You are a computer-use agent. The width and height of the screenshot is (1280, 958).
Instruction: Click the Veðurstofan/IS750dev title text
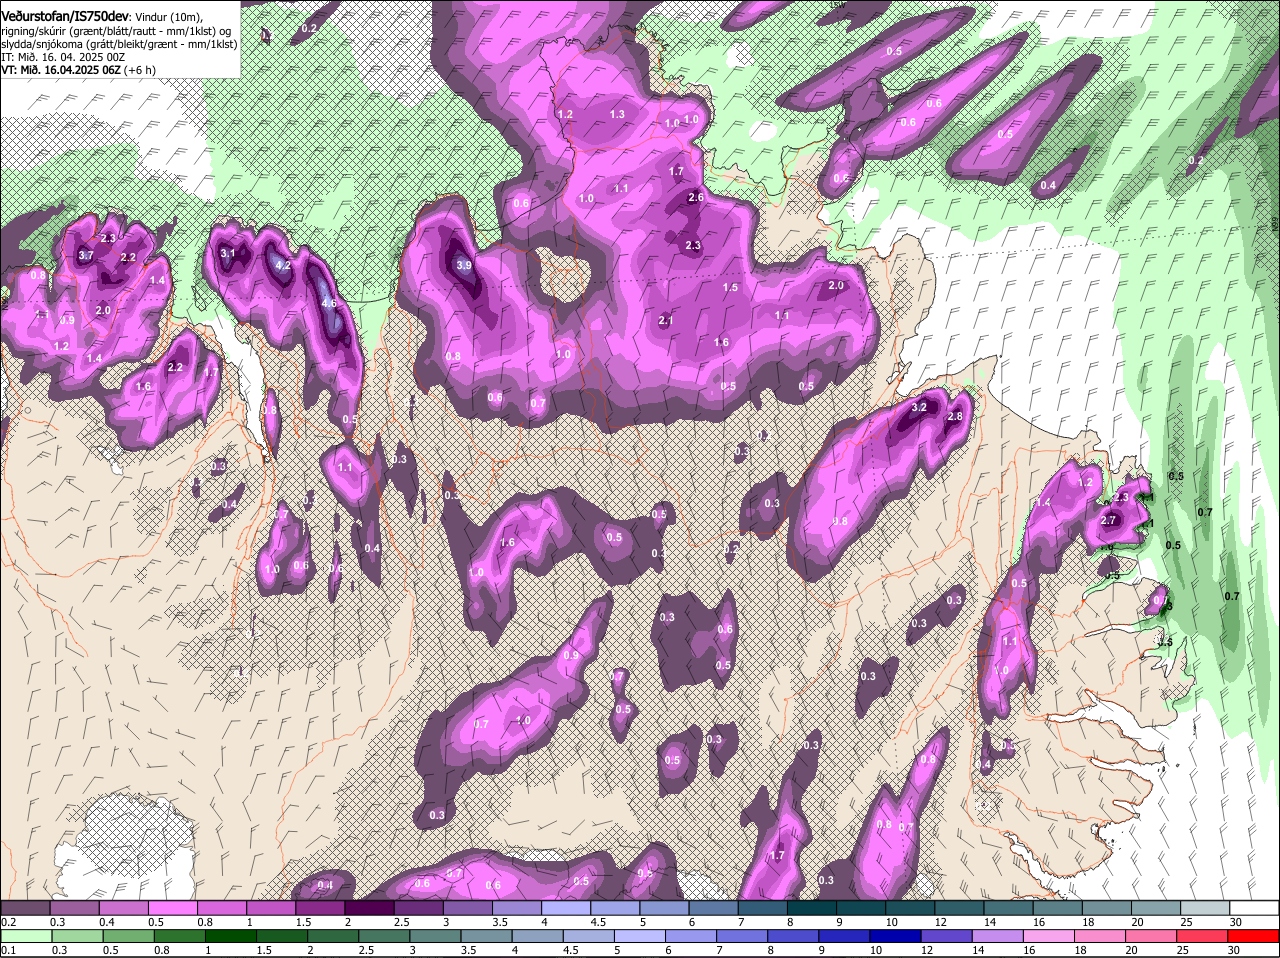[x=64, y=16]
